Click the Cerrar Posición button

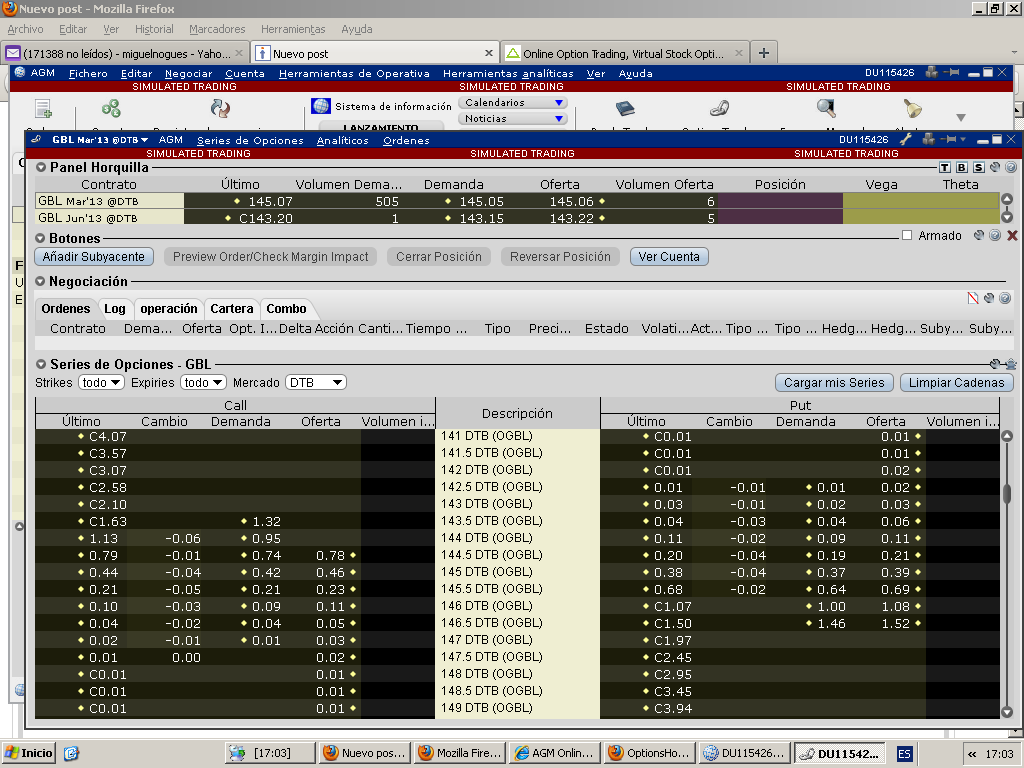pyautogui.click(x=439, y=257)
